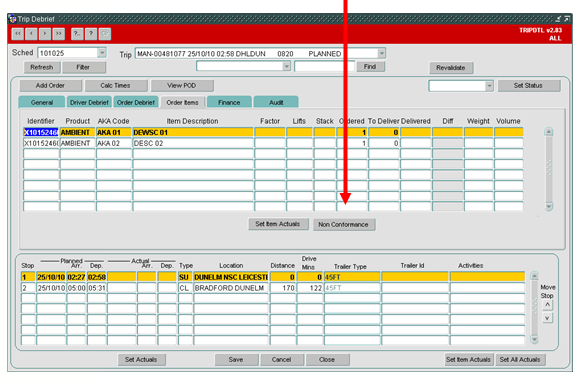Jump to last record with double-right arrow
Screen dimensions: 583x381
pyautogui.click(x=59, y=34)
